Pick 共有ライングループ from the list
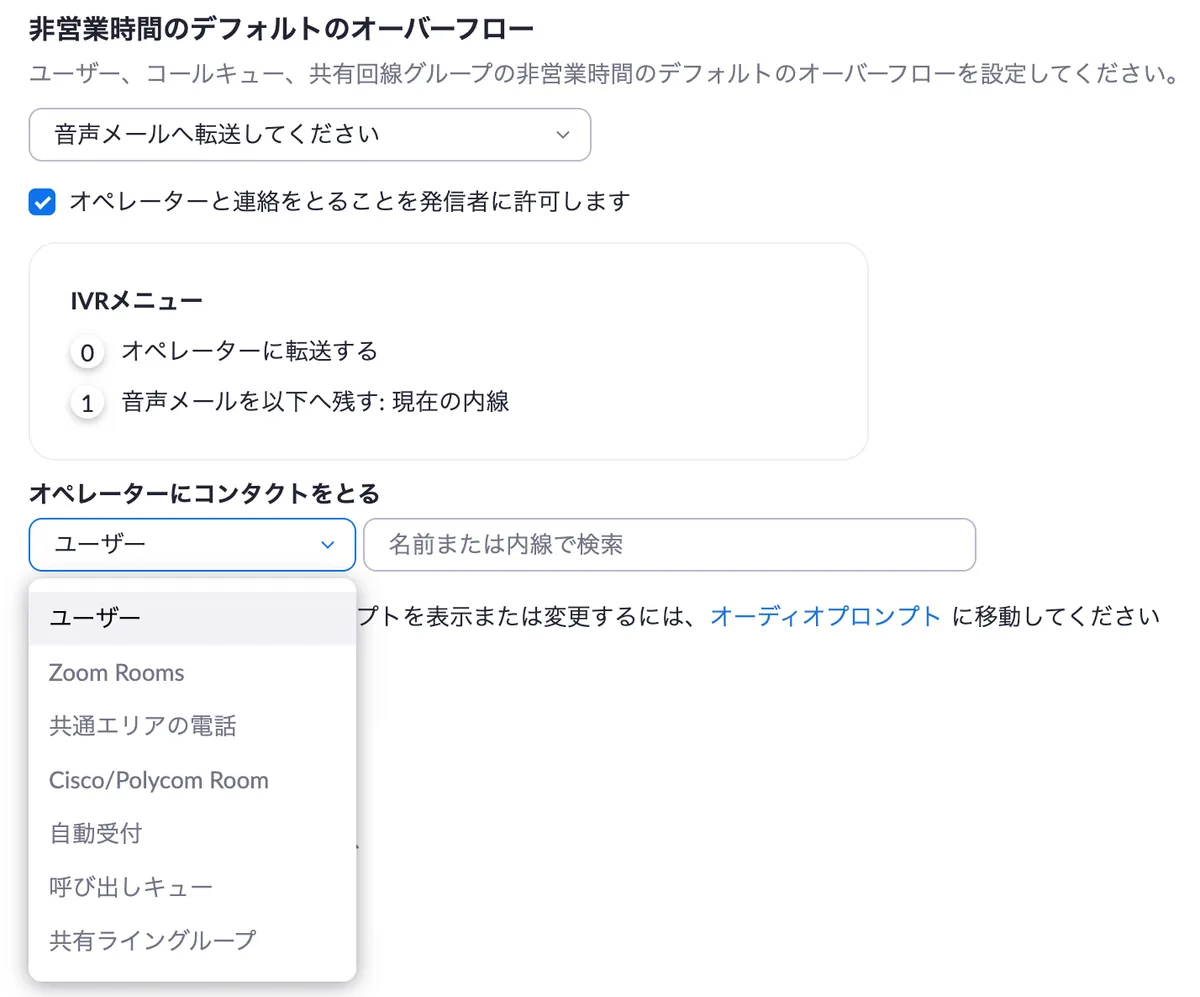1200x997 pixels. [153, 940]
